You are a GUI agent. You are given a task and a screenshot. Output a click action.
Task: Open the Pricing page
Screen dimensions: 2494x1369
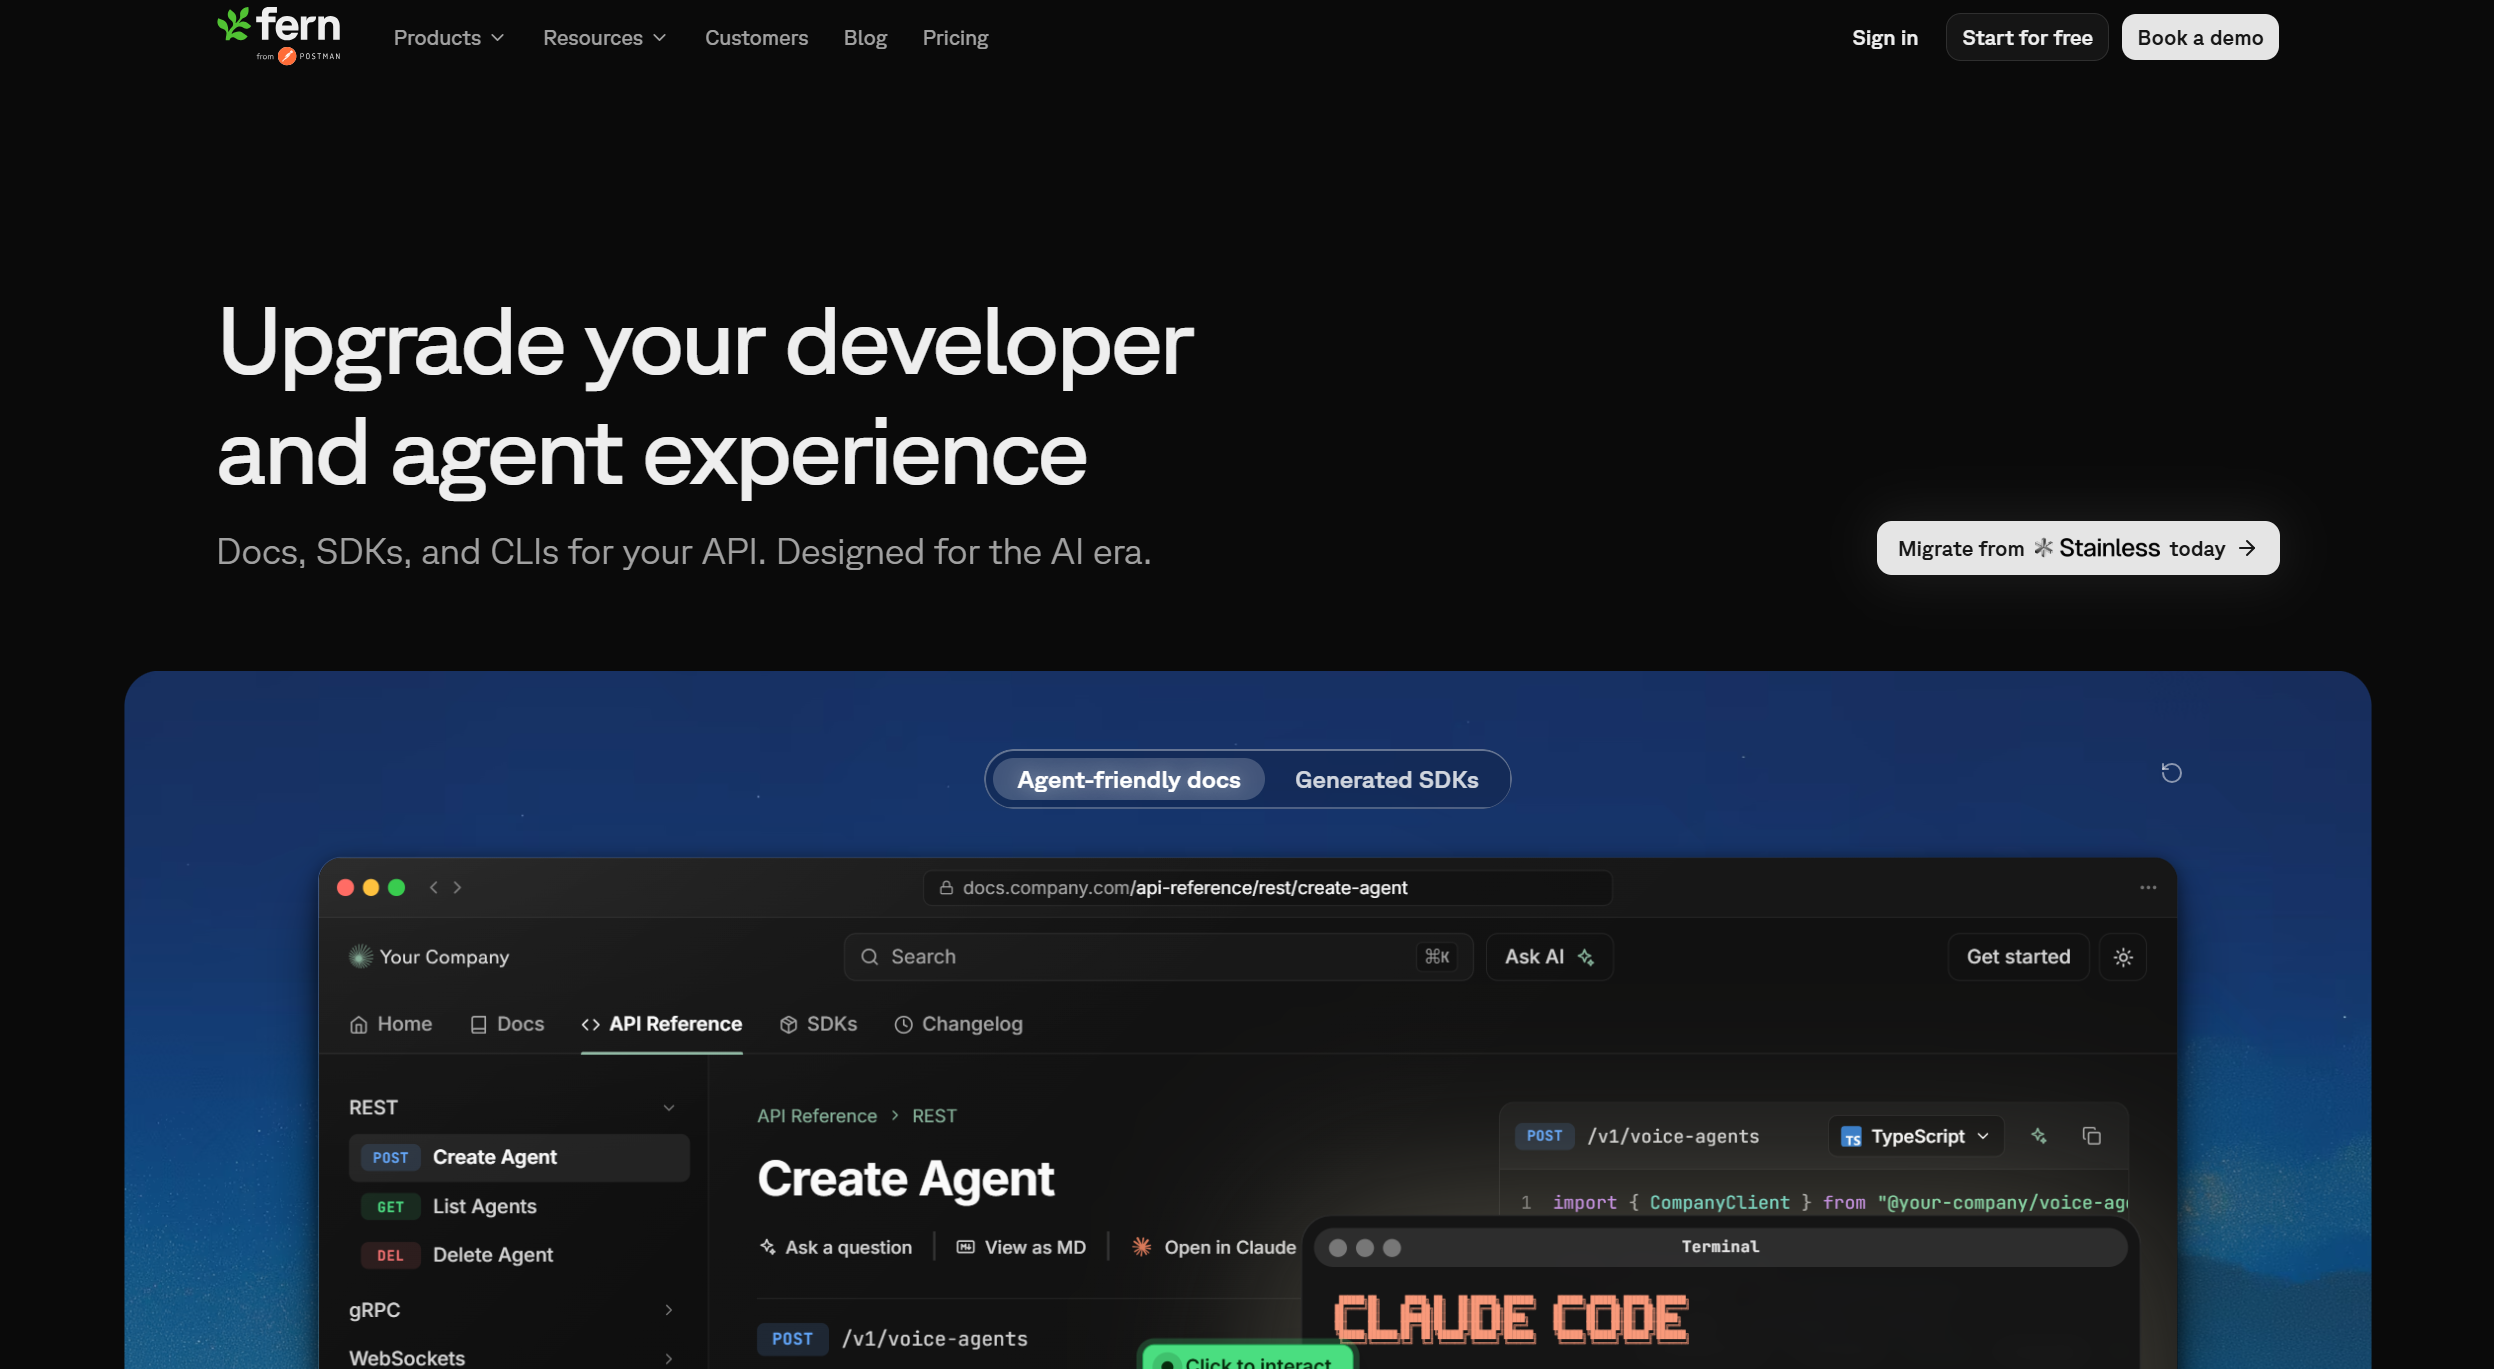pyautogui.click(x=955, y=38)
